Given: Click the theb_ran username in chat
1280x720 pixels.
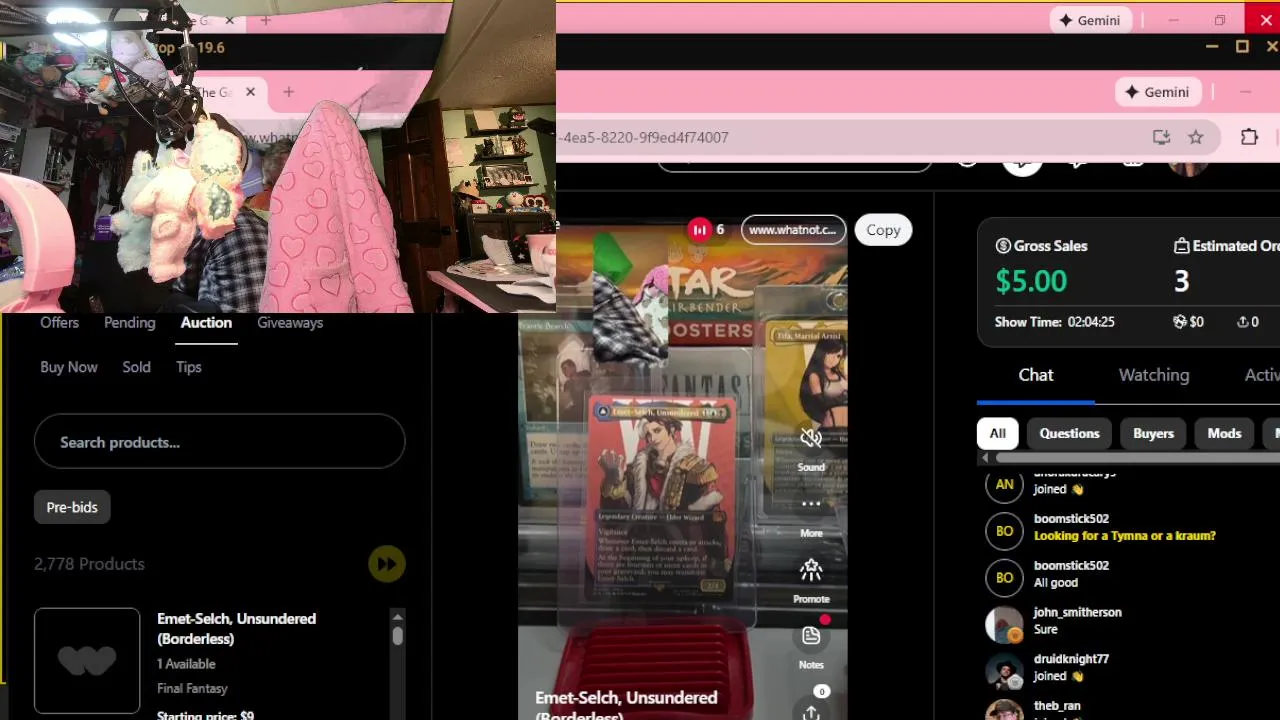Looking at the screenshot, I should coord(1057,706).
